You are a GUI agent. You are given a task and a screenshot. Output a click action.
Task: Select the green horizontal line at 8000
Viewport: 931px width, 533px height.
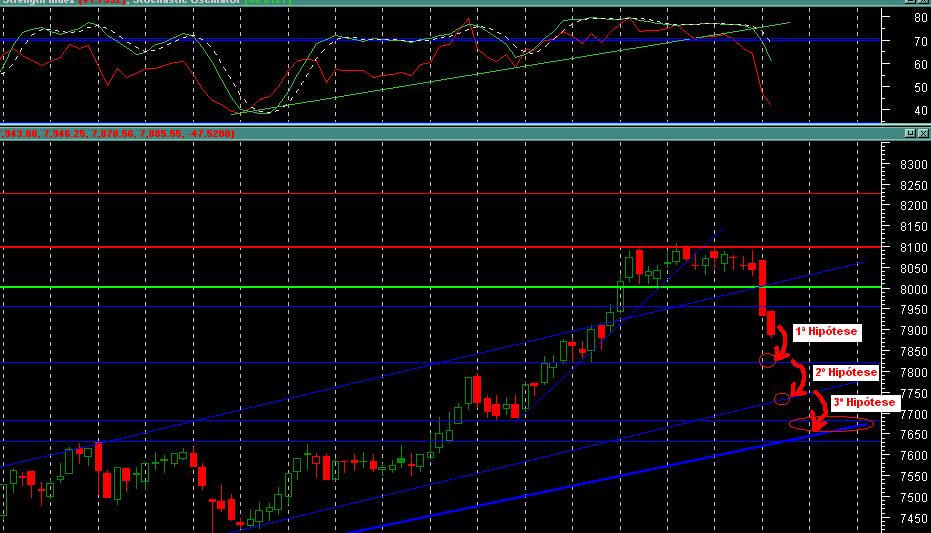[x=441, y=287]
